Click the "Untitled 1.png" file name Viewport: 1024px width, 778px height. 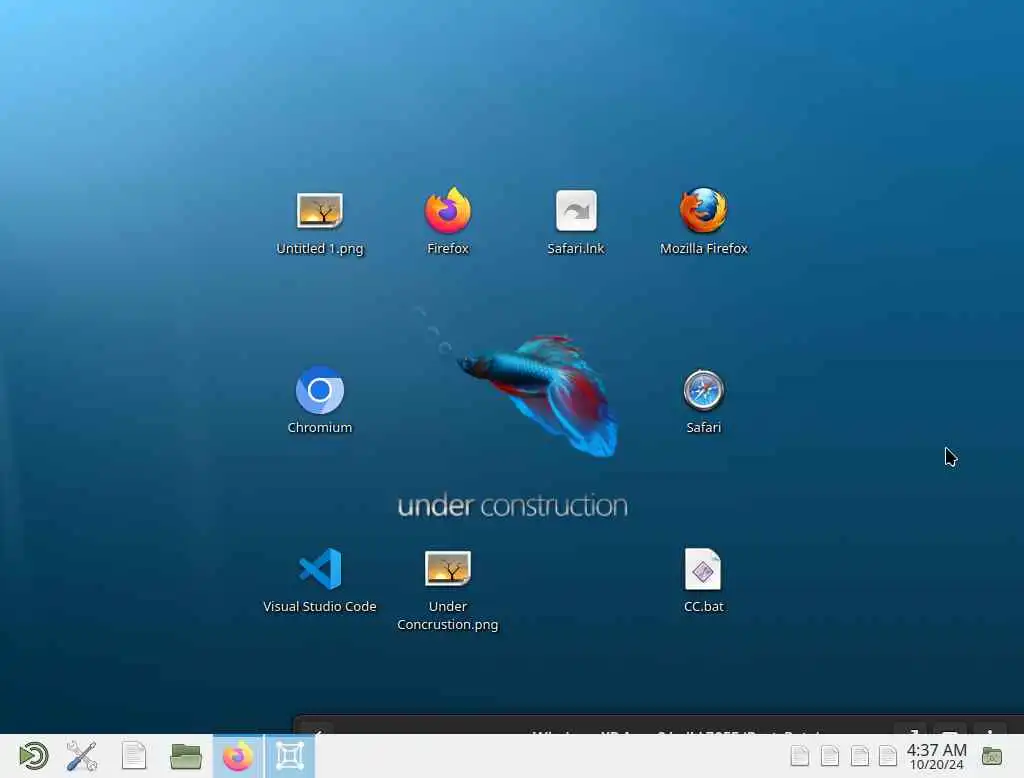pyautogui.click(x=319, y=248)
